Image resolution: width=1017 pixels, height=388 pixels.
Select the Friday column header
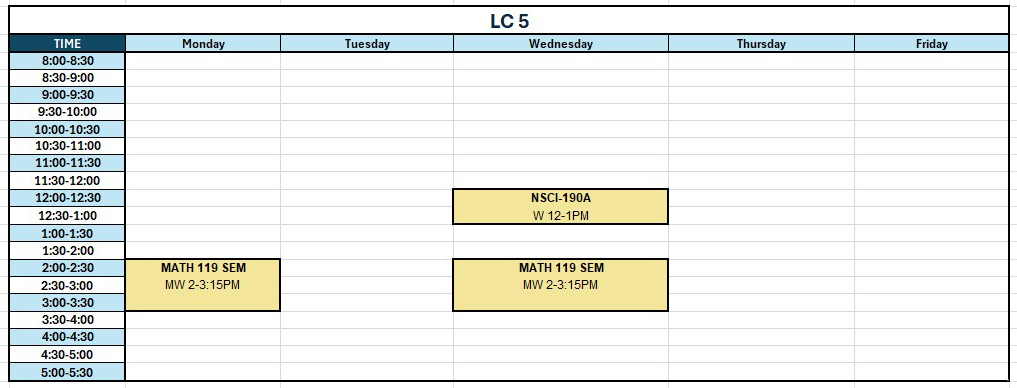coord(931,43)
